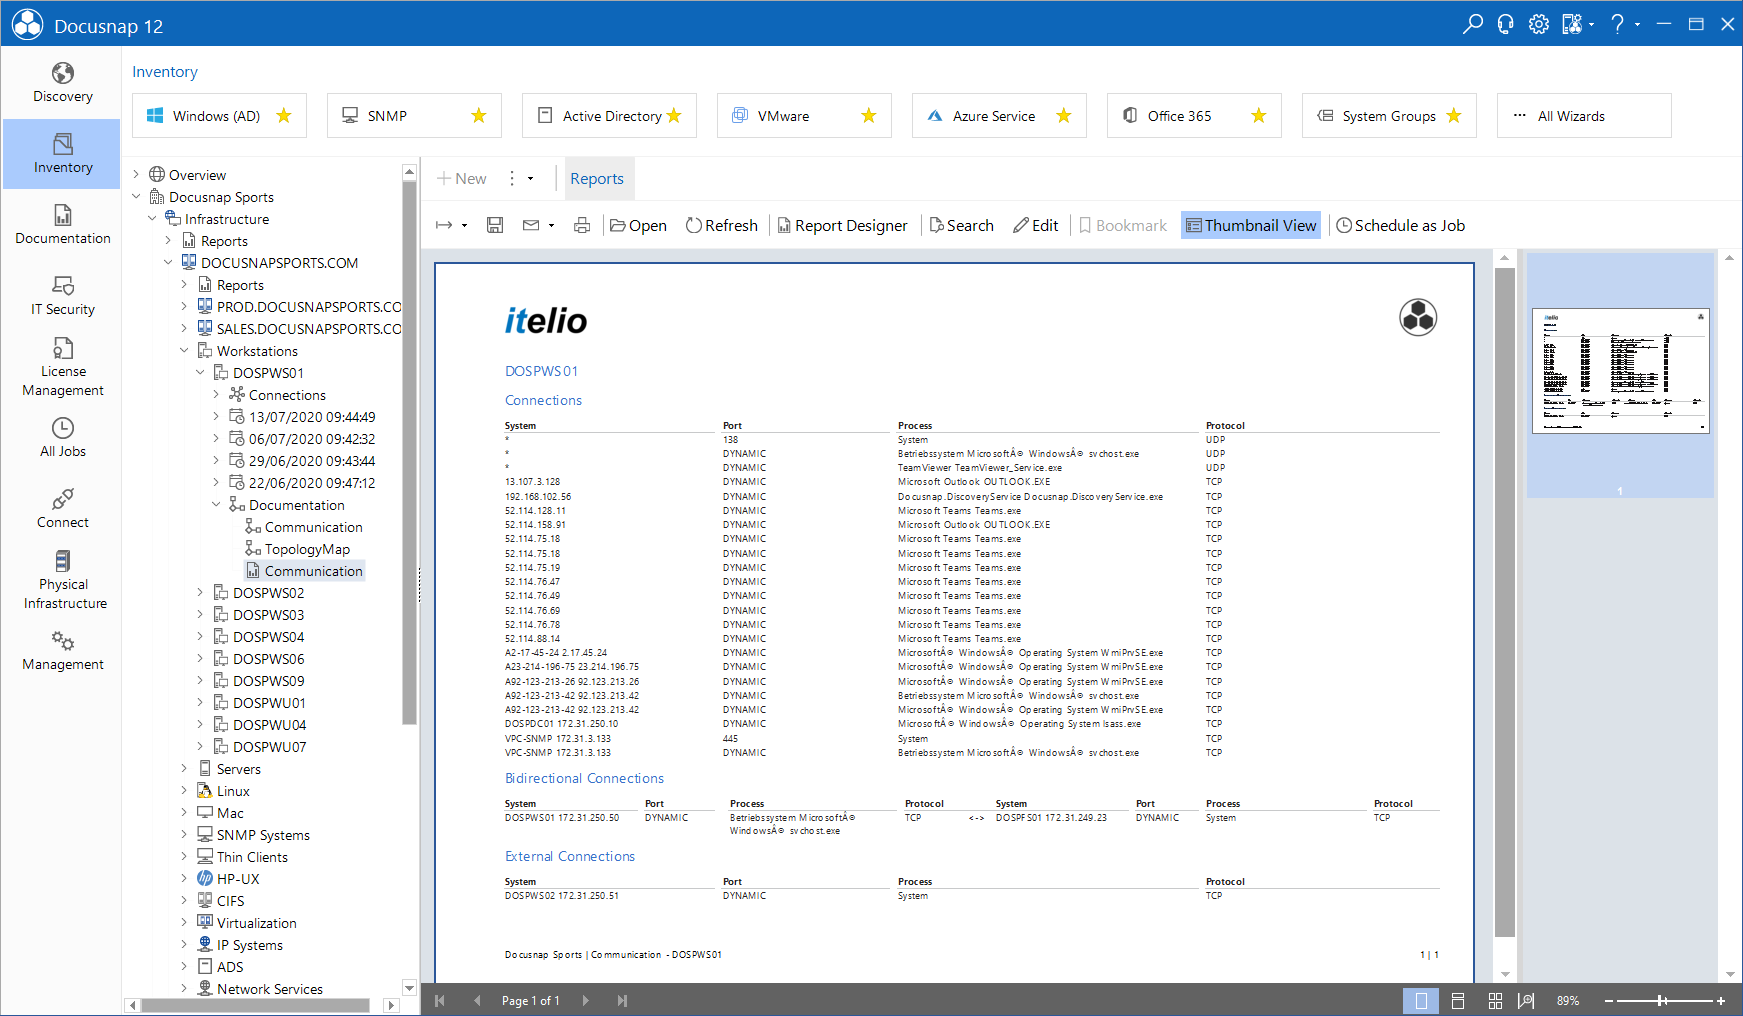Click the search magnifier in title bar

coord(1473,23)
